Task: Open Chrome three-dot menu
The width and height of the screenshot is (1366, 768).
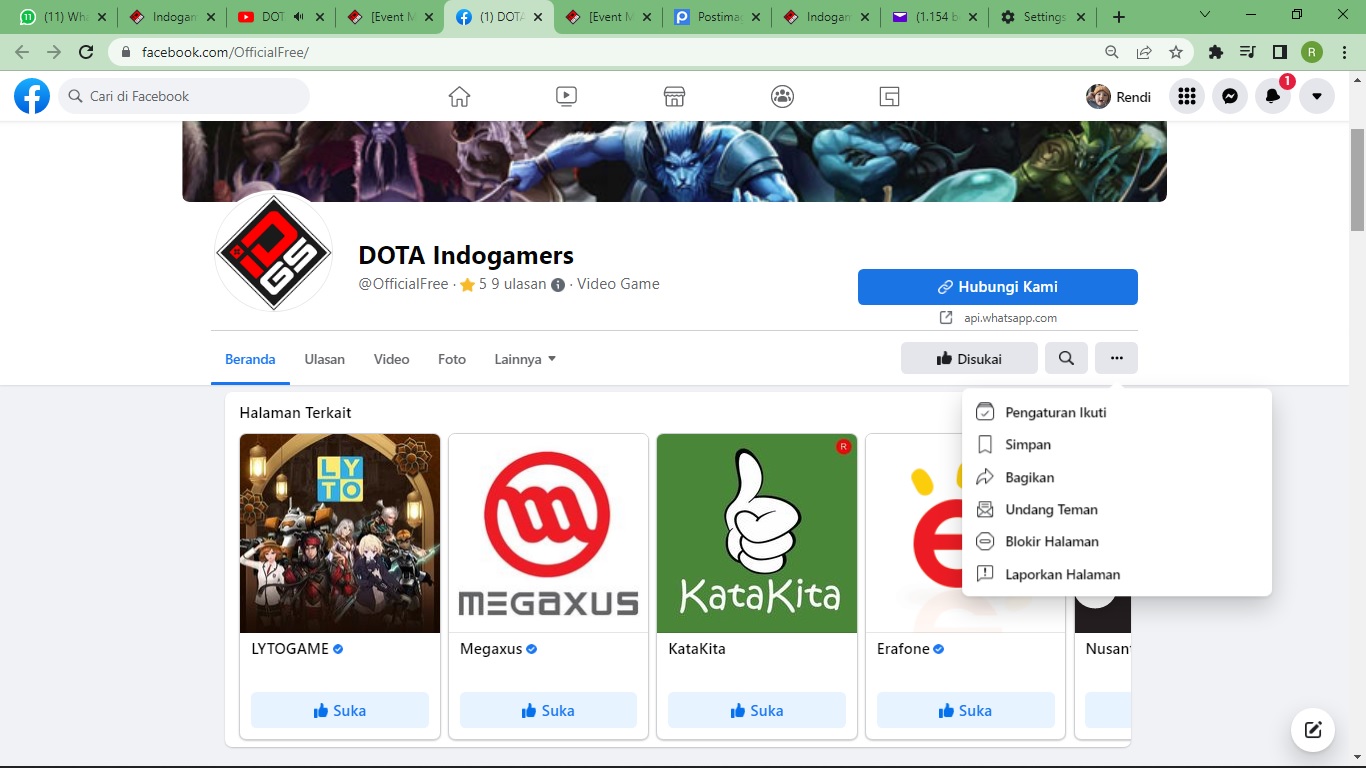Action: coord(1344,52)
